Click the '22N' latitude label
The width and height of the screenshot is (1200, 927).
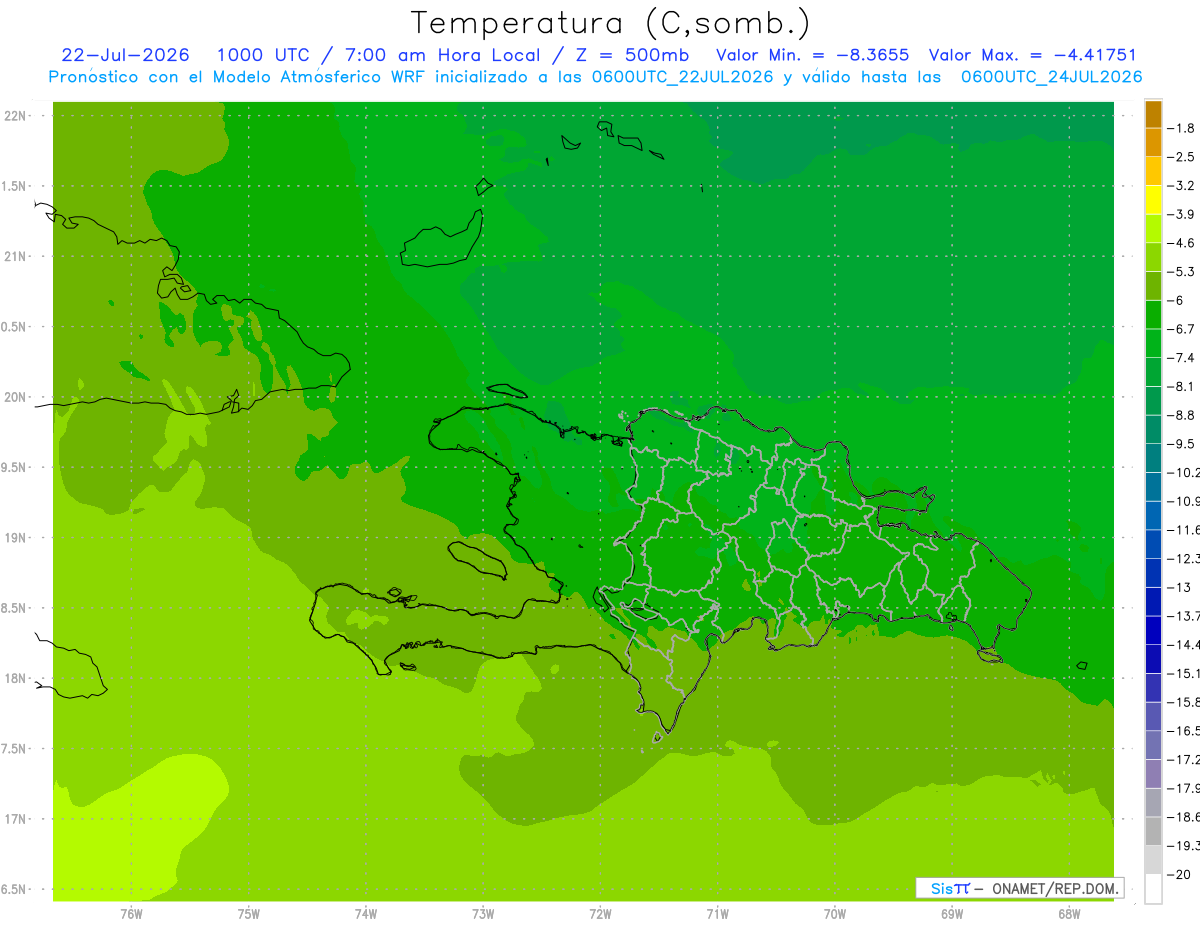pos(16,116)
